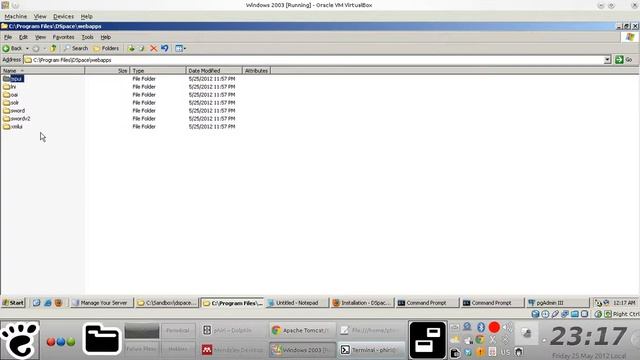Click the red, blue, green dots icon
Viewport: 640px width, 360px height.
pyautogui.click(x=61, y=342)
